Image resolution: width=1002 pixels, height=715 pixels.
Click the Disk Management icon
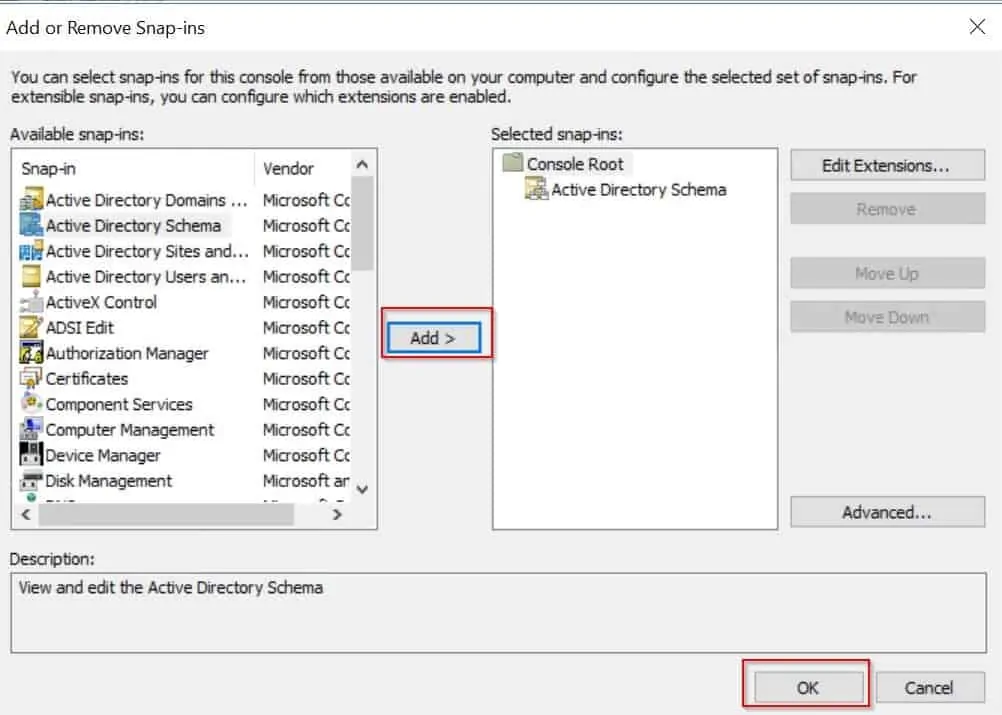(31, 481)
